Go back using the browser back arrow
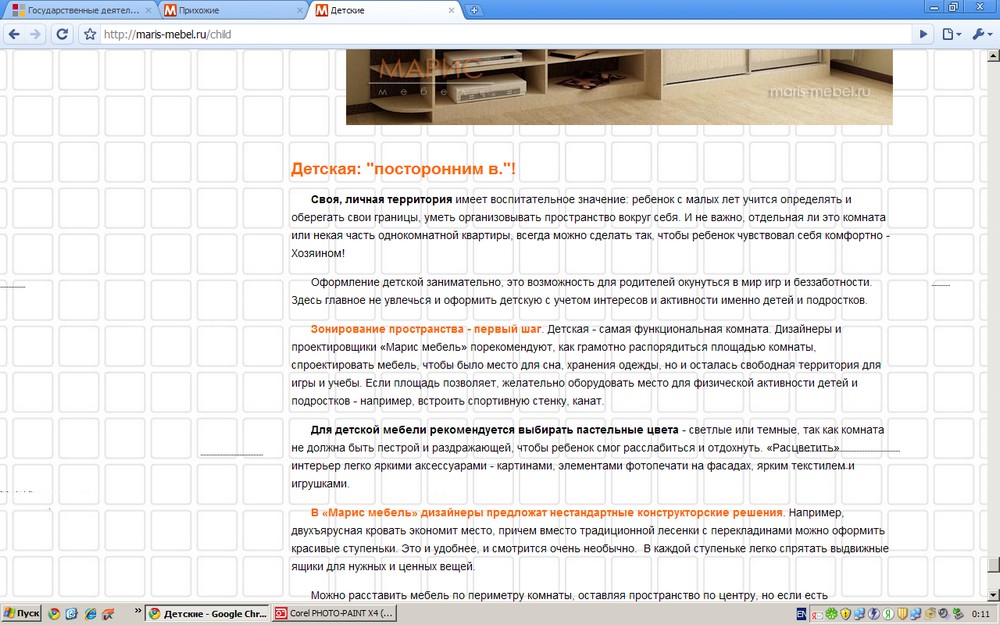This screenshot has height=625, width=1000. click(14, 34)
